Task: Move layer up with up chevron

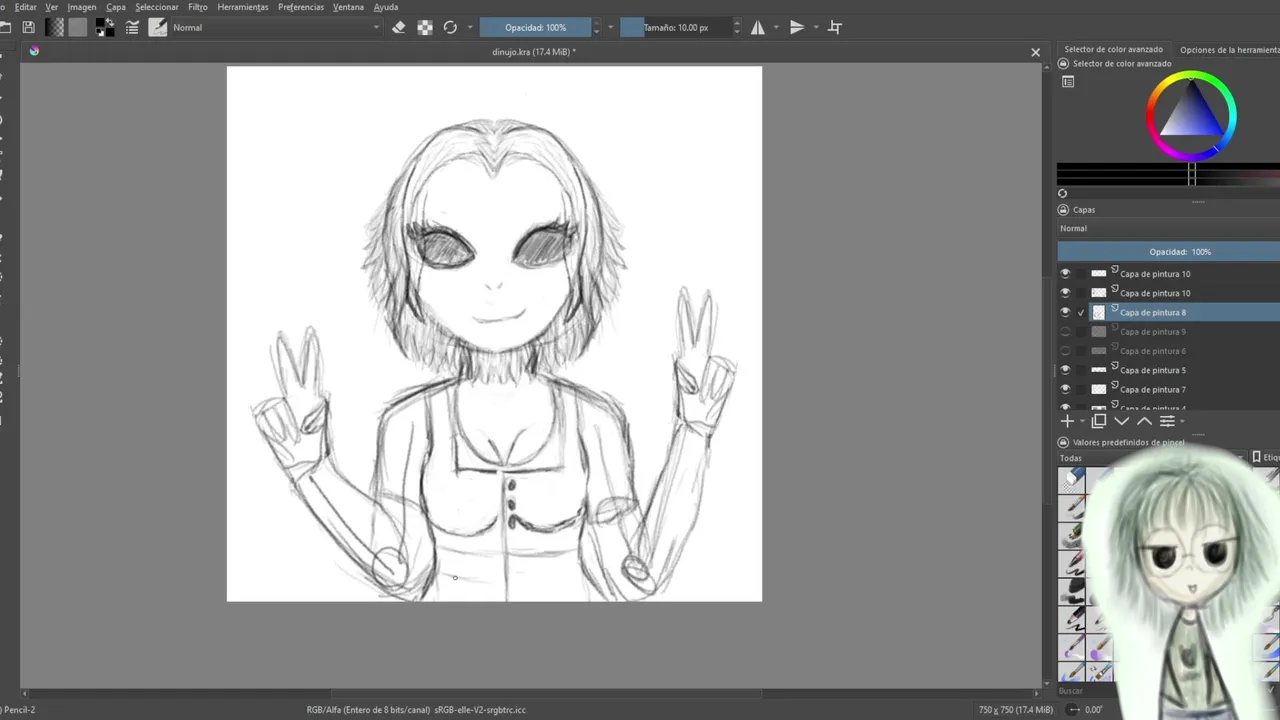Action: tap(1145, 421)
